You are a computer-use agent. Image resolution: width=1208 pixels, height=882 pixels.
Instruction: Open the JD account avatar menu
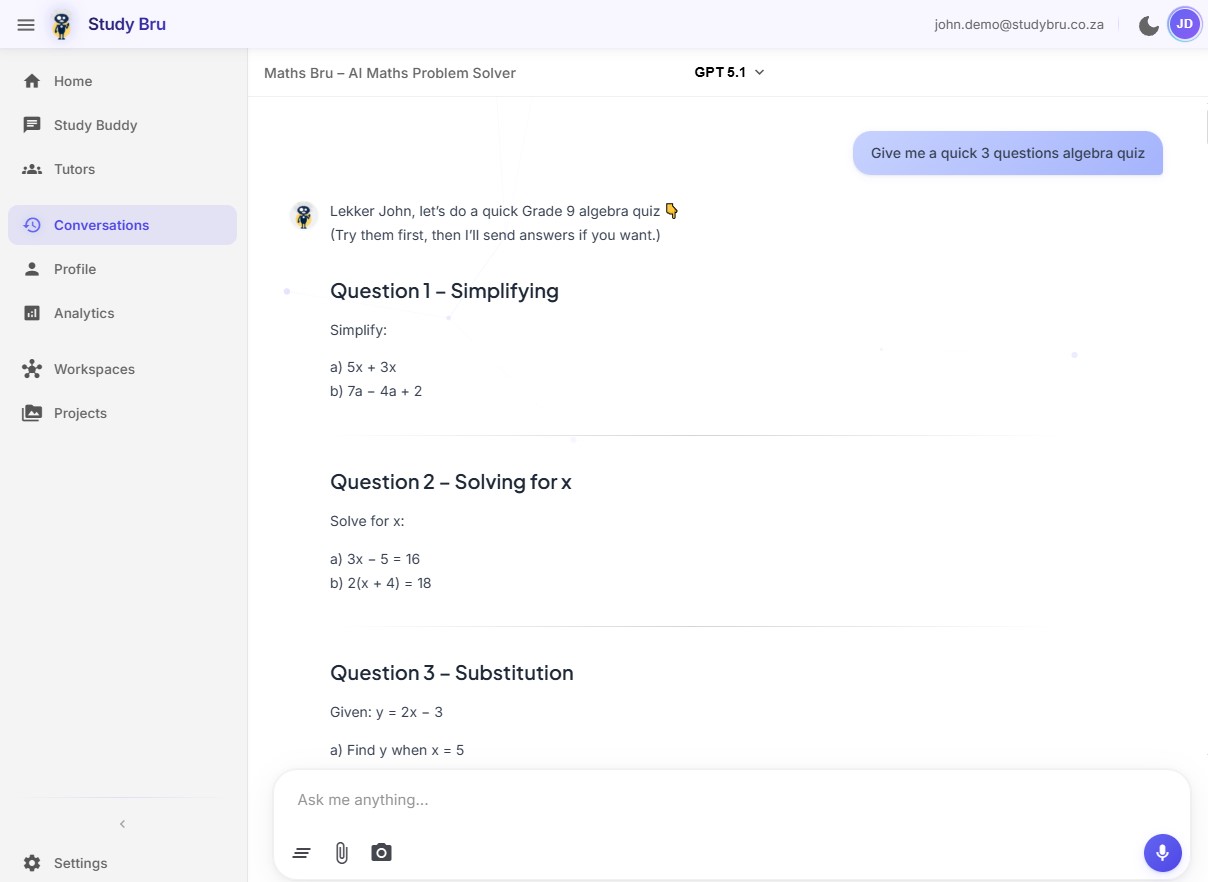[x=1184, y=23]
